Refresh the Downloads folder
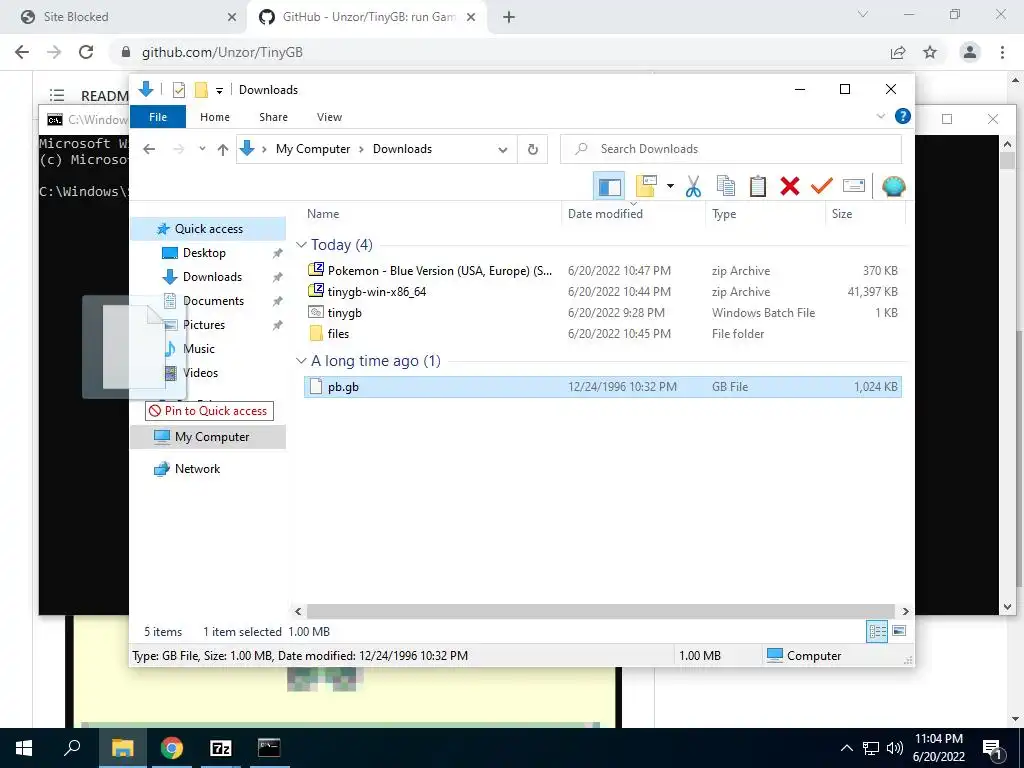The image size is (1024, 768). (x=532, y=150)
